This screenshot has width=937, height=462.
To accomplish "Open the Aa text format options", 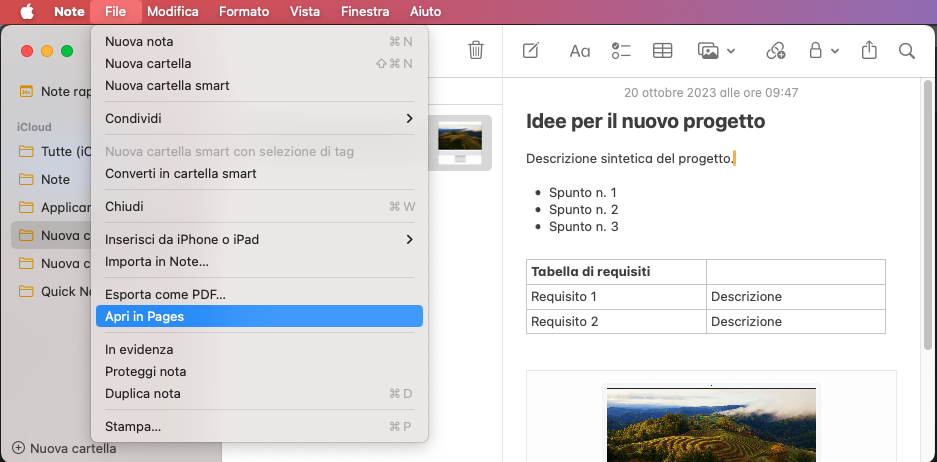I will (x=579, y=50).
